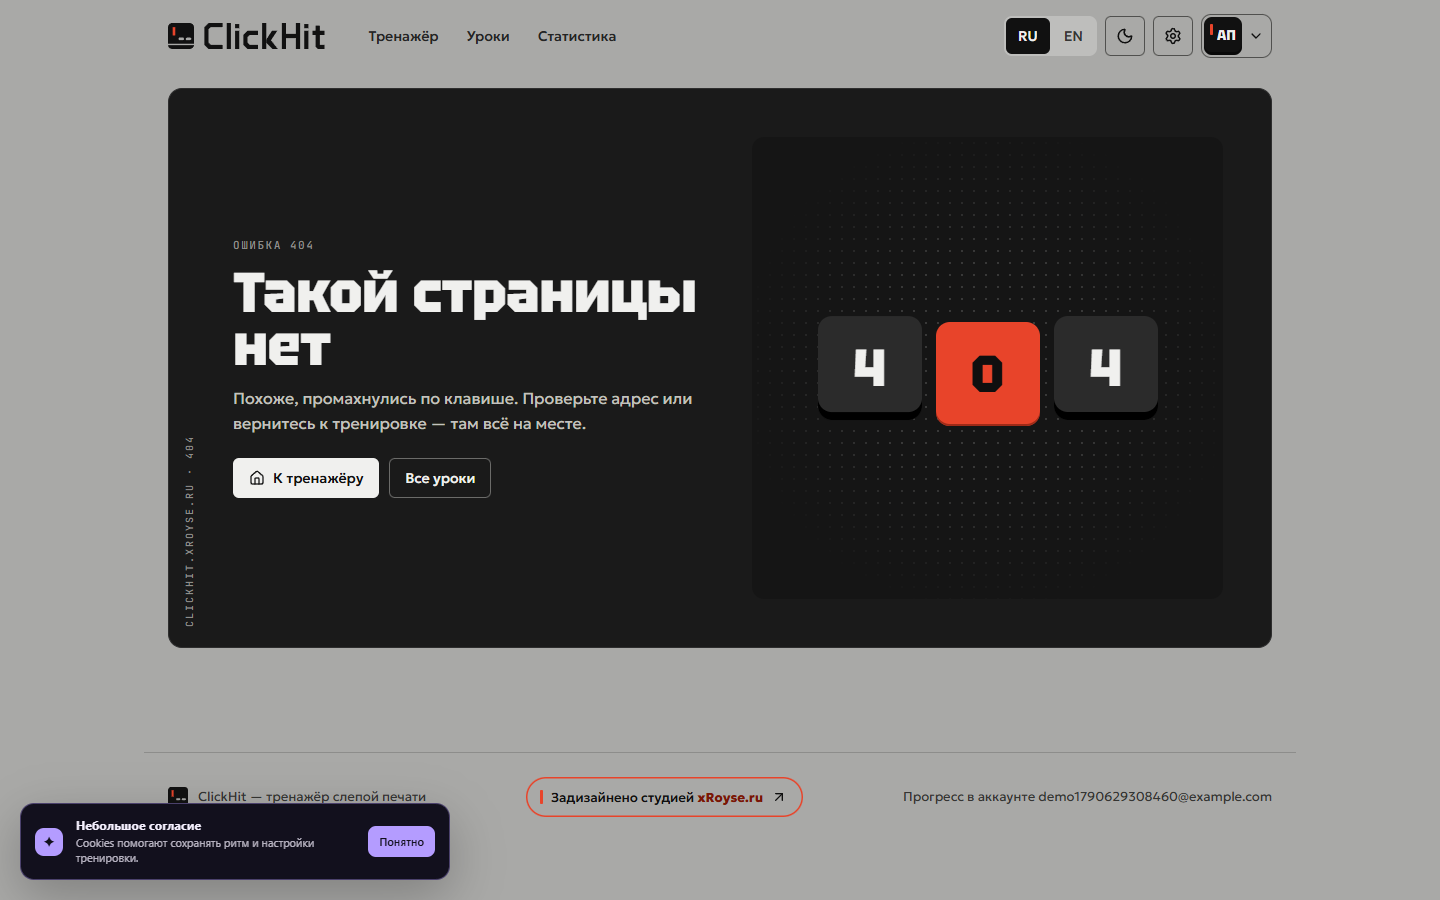The image size is (1440, 900).
Task: Click the footer ClickHit logo icon
Action: coord(178,796)
